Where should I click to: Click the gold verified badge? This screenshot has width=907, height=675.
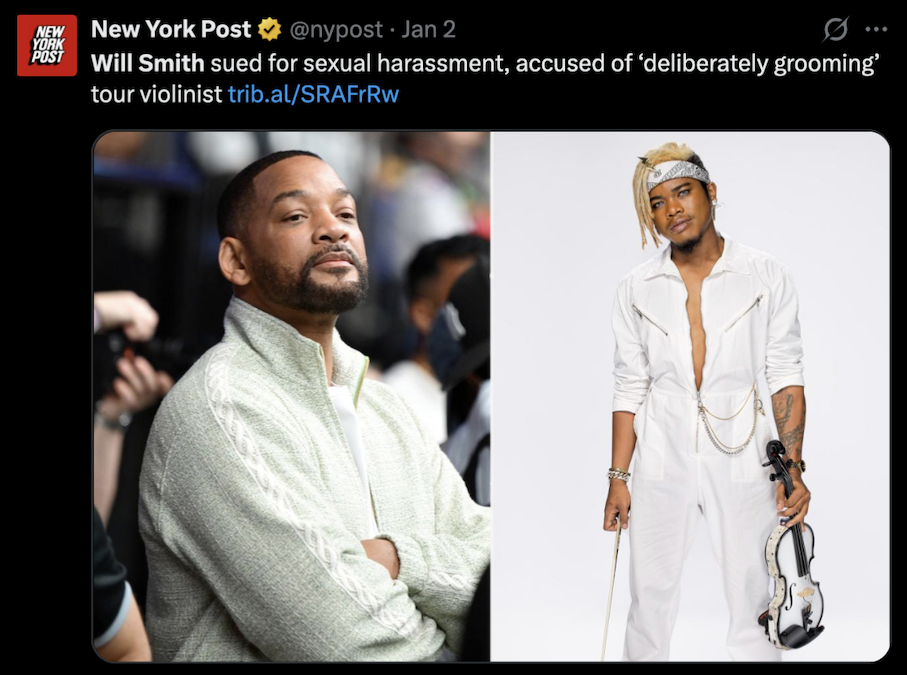(269, 29)
